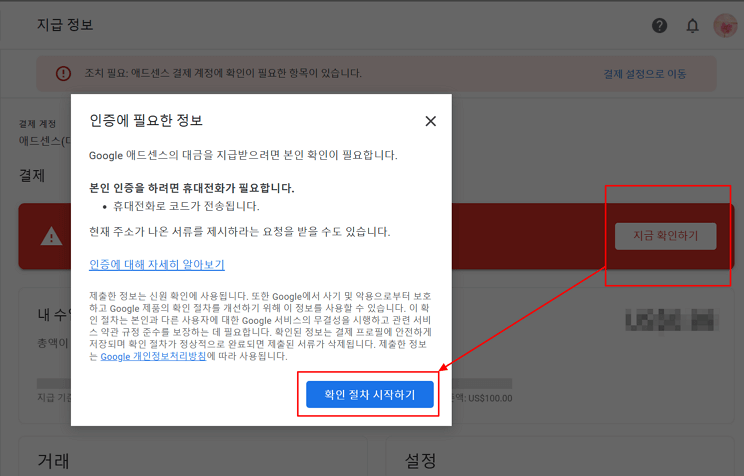Click the 결제 section heading
Image resolution: width=744 pixels, height=476 pixels.
(32, 175)
